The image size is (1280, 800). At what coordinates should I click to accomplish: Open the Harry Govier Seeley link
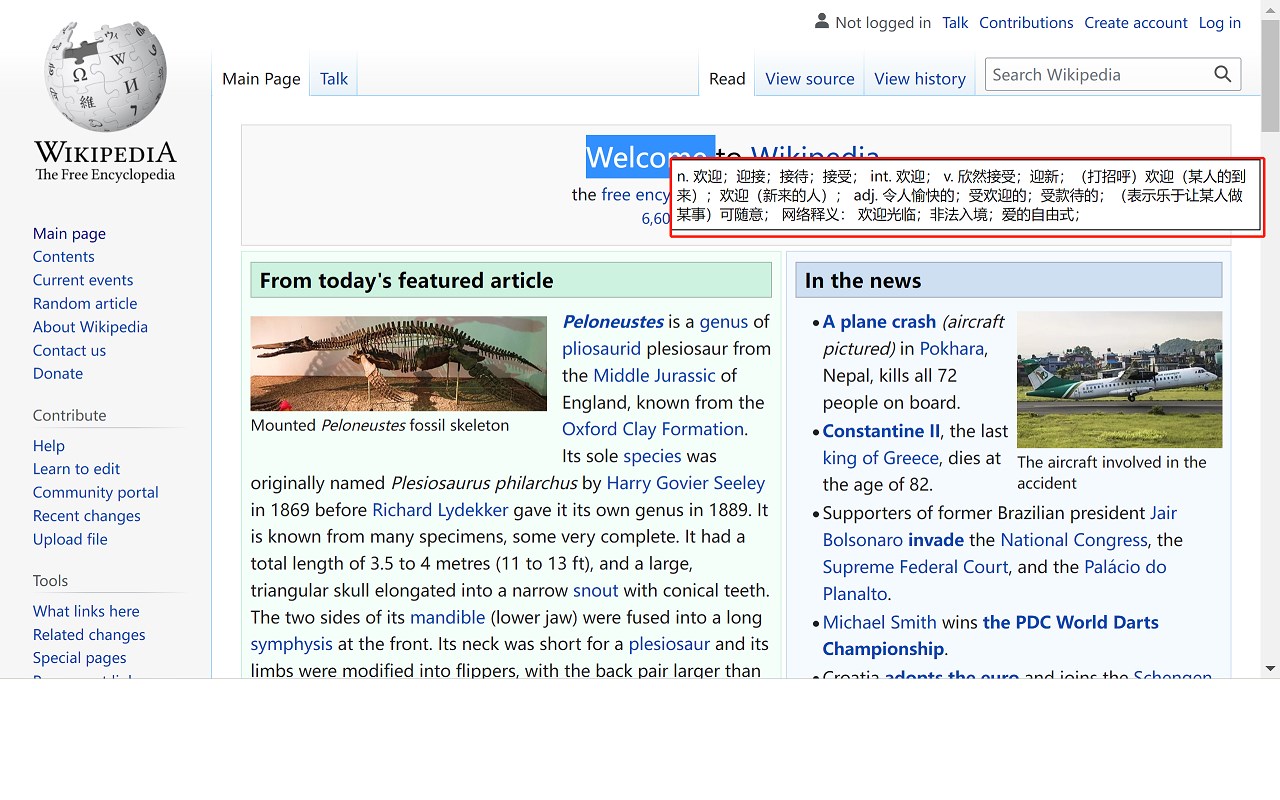pos(686,482)
